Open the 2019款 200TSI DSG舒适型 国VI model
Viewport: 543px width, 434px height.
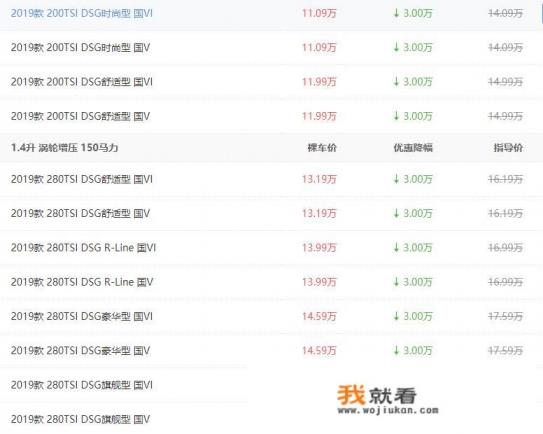[x=82, y=82]
